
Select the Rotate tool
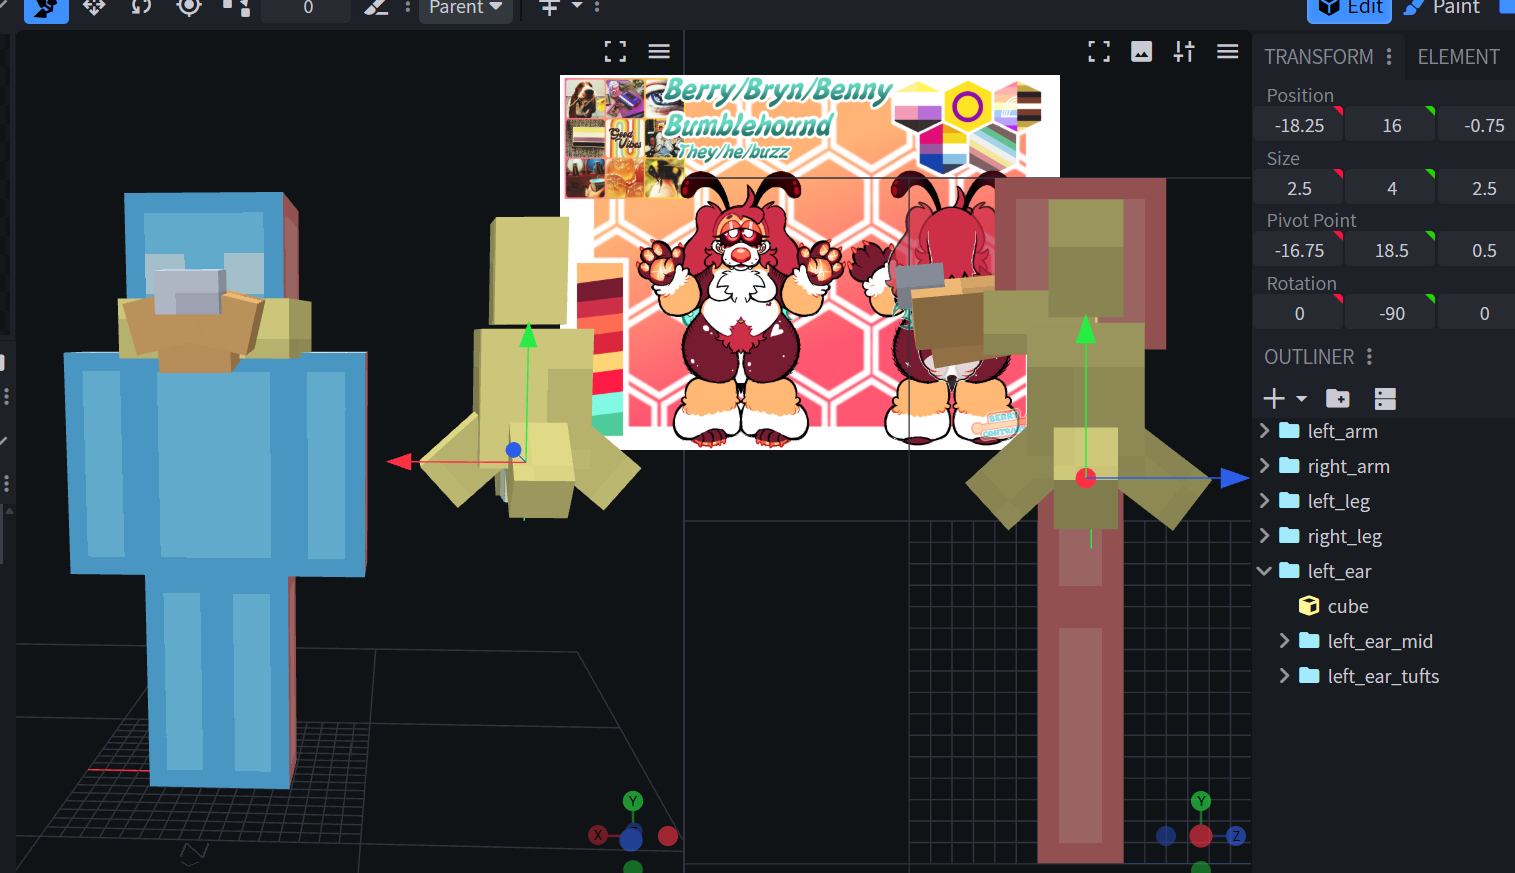pos(141,7)
